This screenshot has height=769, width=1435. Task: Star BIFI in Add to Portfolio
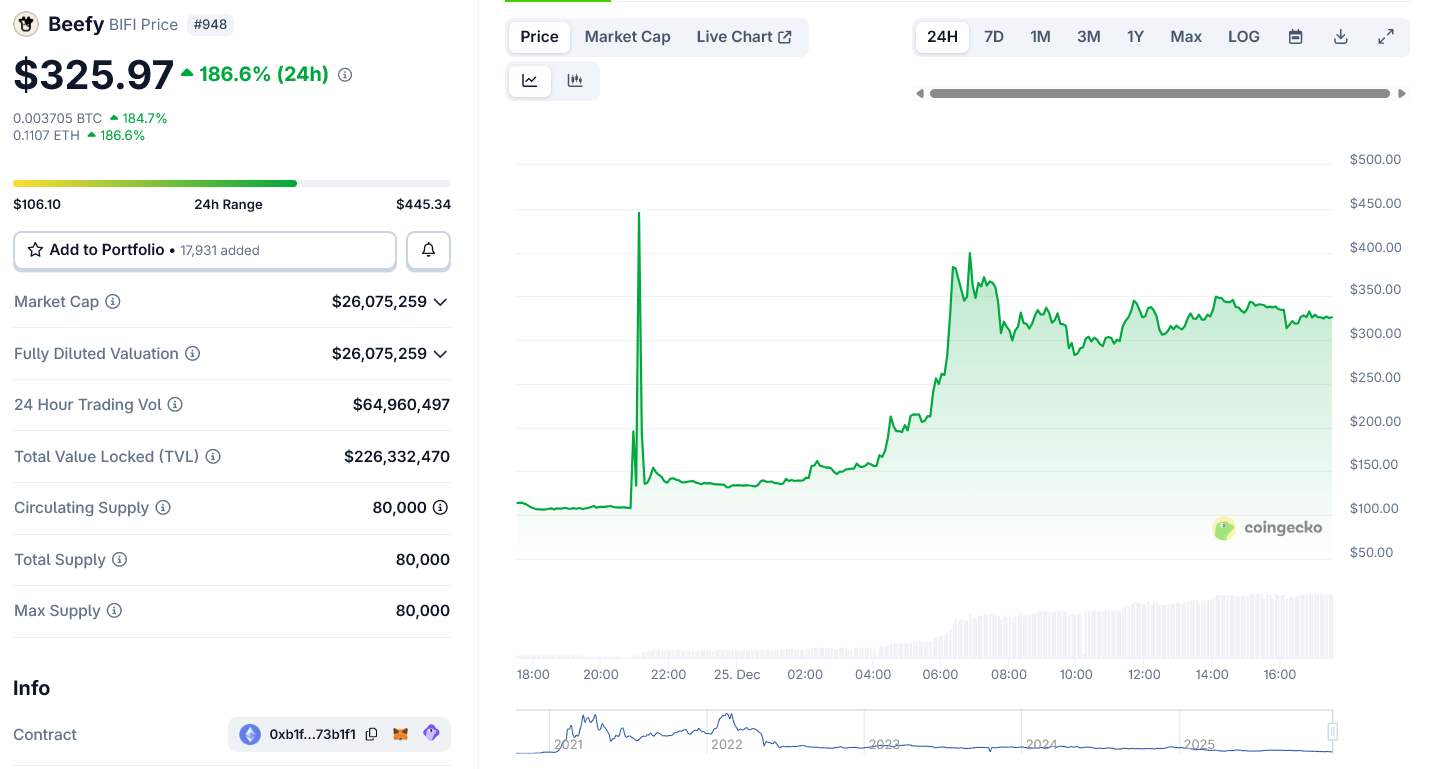[x=38, y=250]
